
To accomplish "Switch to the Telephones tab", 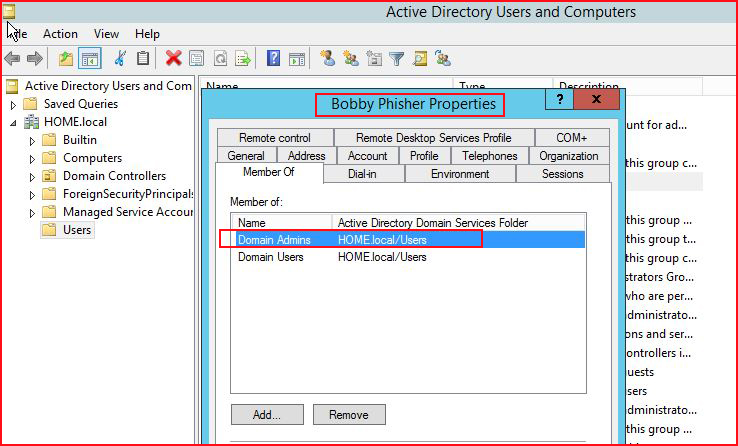I will coord(489,156).
